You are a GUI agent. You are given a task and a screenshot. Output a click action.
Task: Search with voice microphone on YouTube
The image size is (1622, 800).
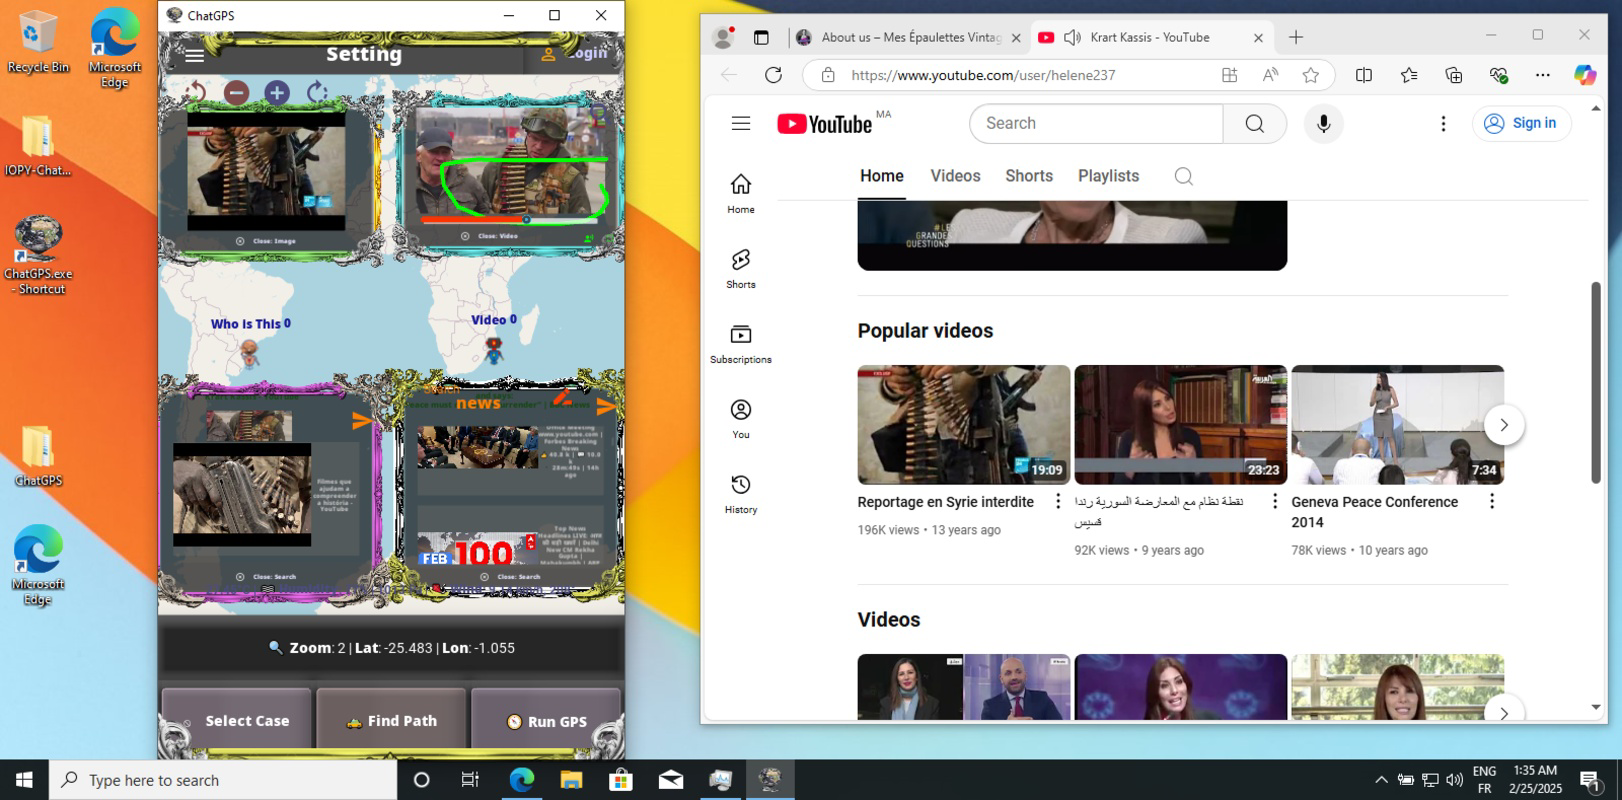[x=1324, y=123]
